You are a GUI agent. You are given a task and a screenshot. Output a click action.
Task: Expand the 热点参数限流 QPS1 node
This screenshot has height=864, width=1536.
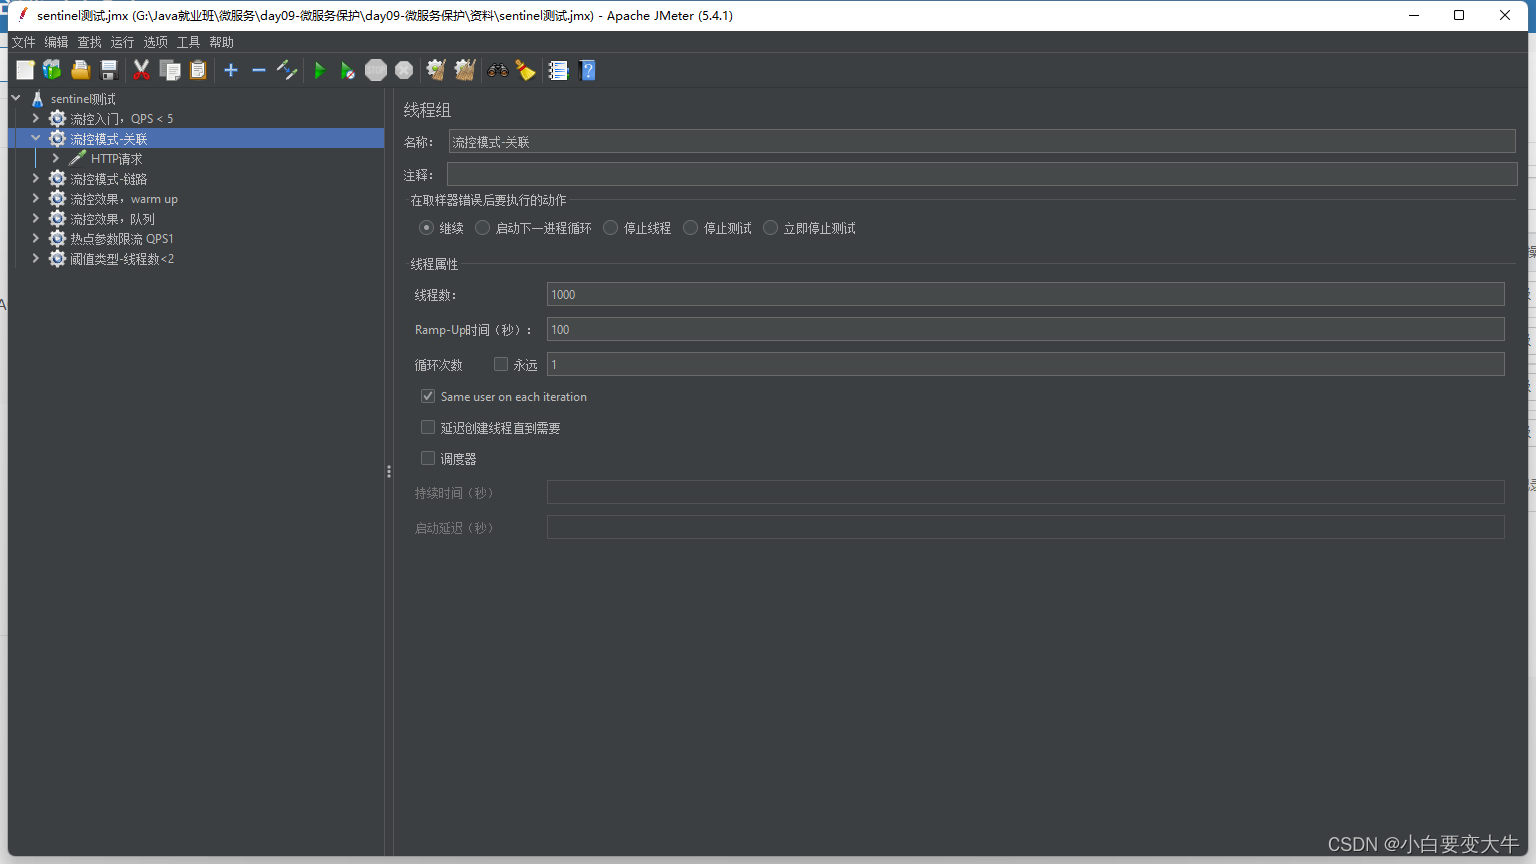(36, 238)
